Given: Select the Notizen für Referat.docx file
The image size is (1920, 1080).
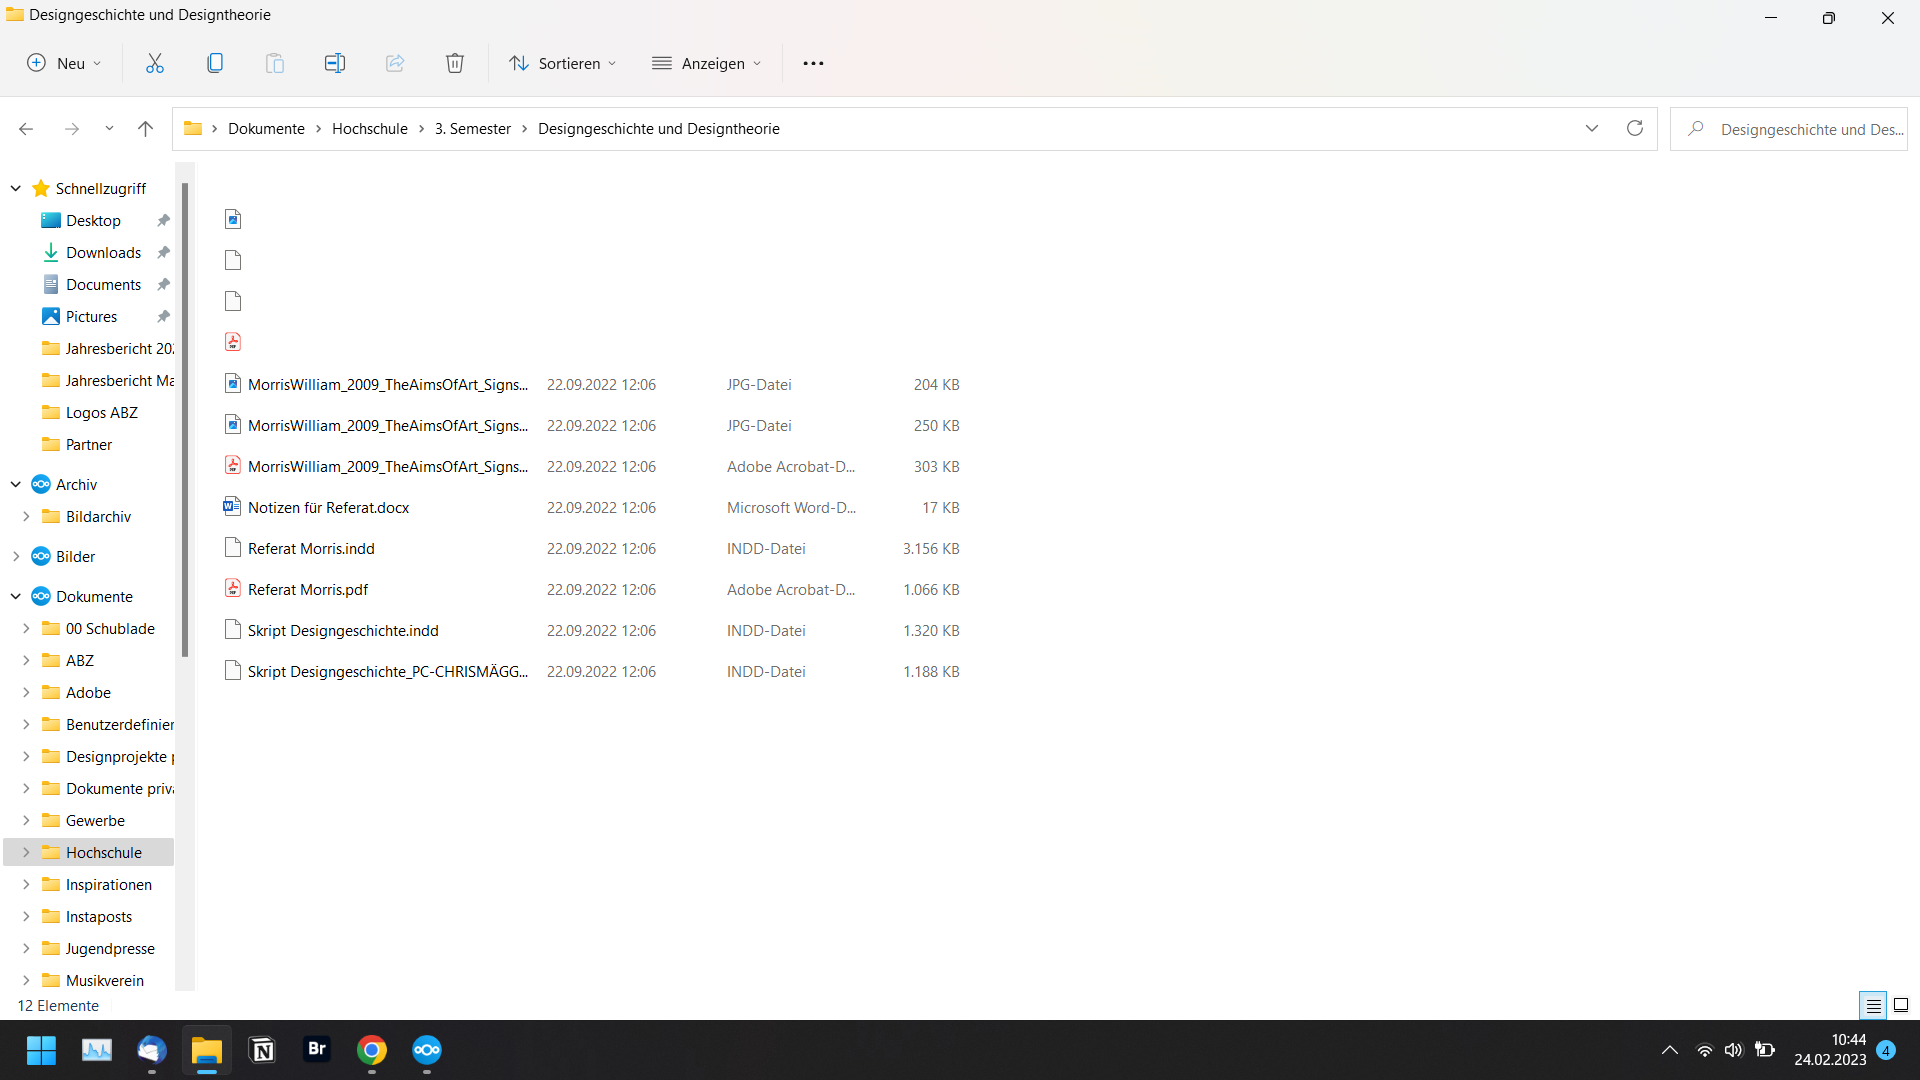Looking at the screenshot, I should pos(328,507).
